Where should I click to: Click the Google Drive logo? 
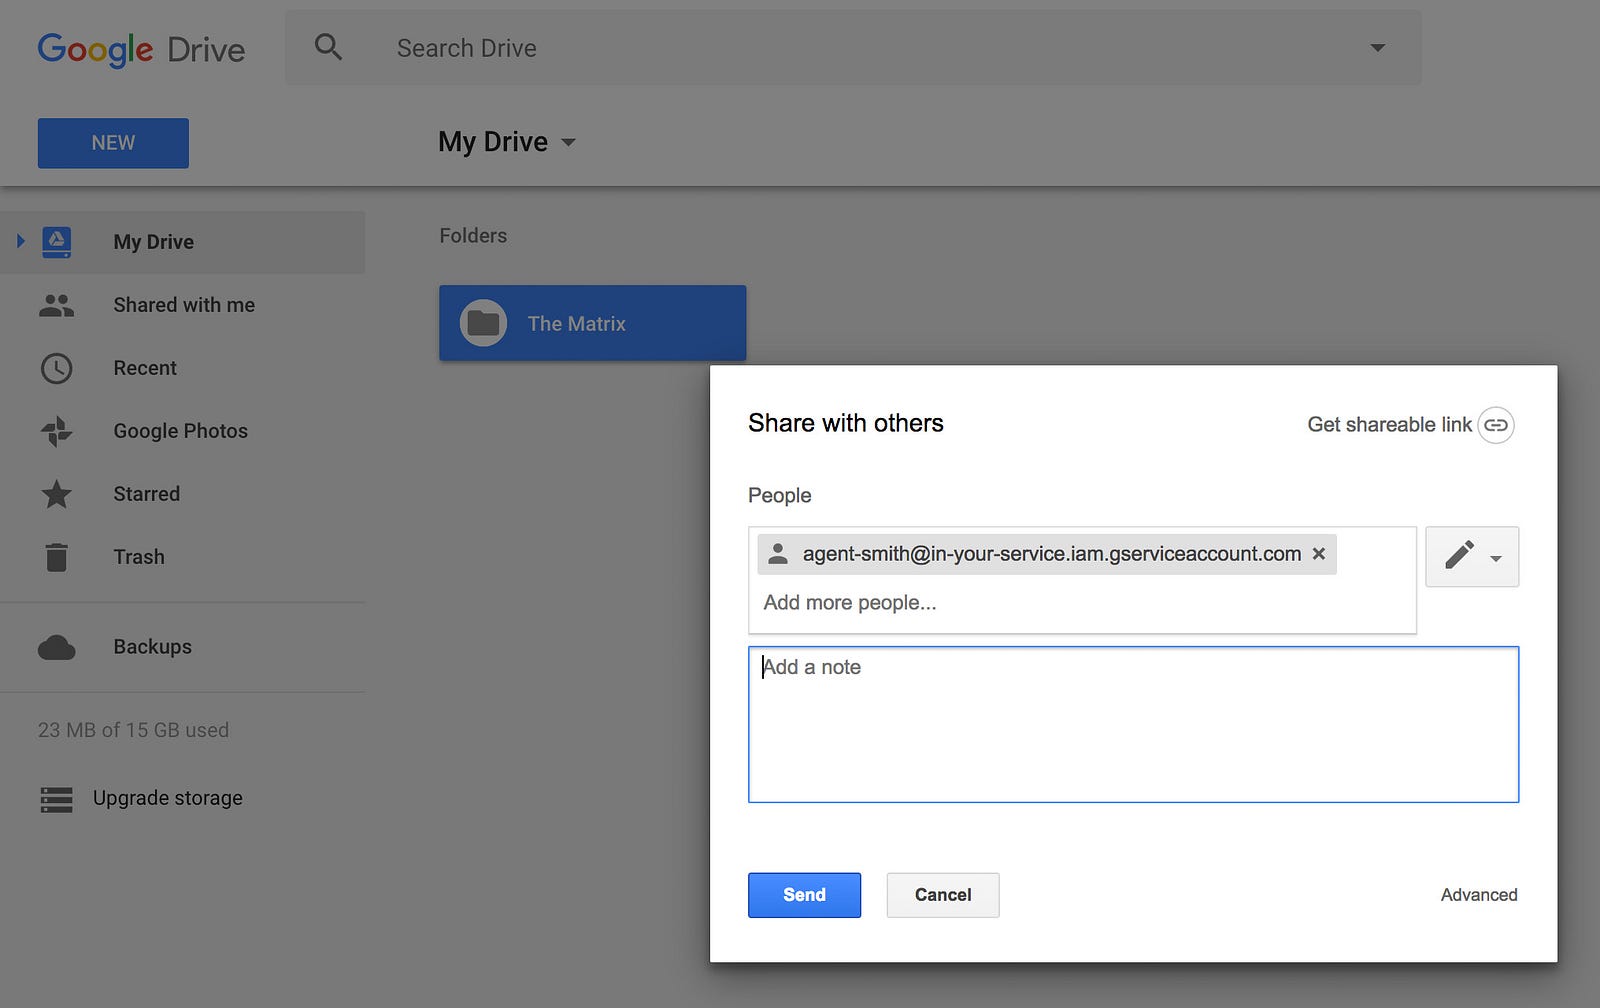pos(141,49)
